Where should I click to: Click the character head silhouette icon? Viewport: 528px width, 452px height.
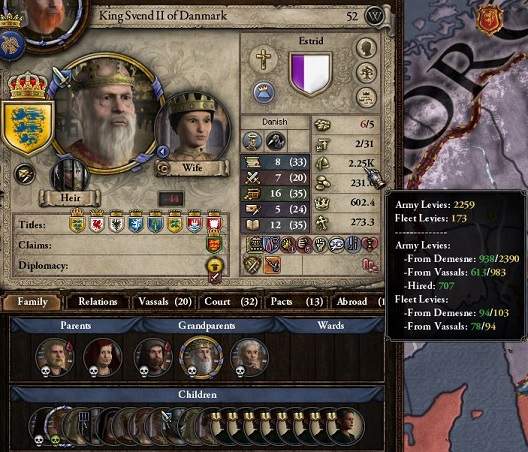tap(366, 48)
